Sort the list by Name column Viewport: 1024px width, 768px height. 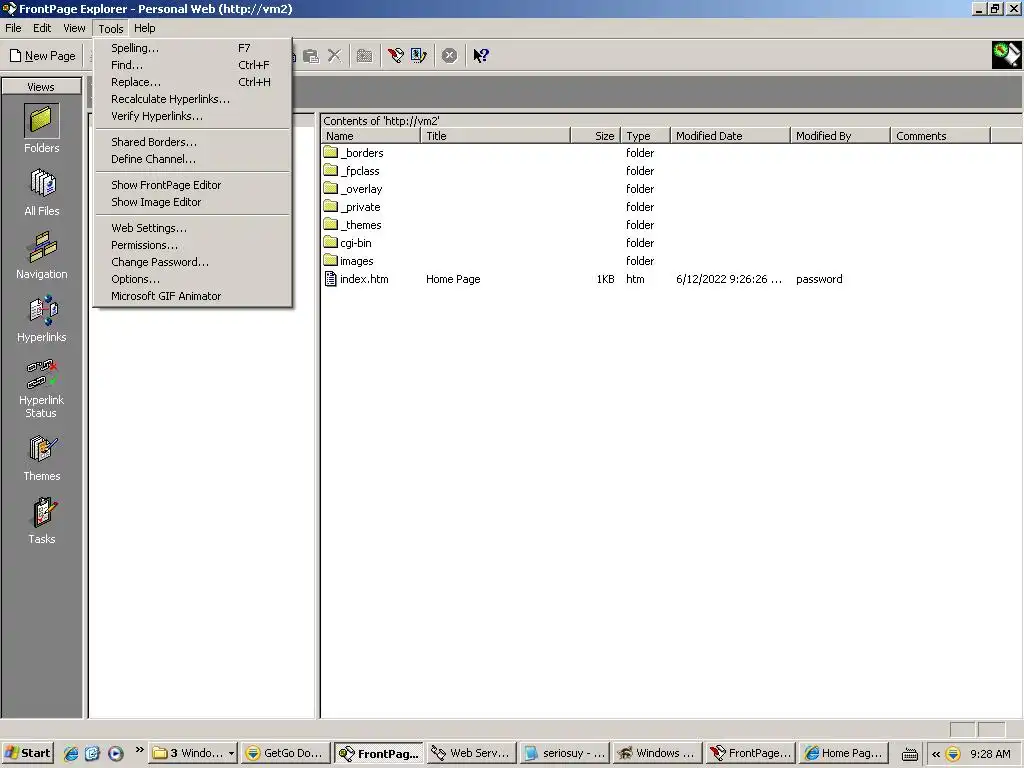click(371, 136)
